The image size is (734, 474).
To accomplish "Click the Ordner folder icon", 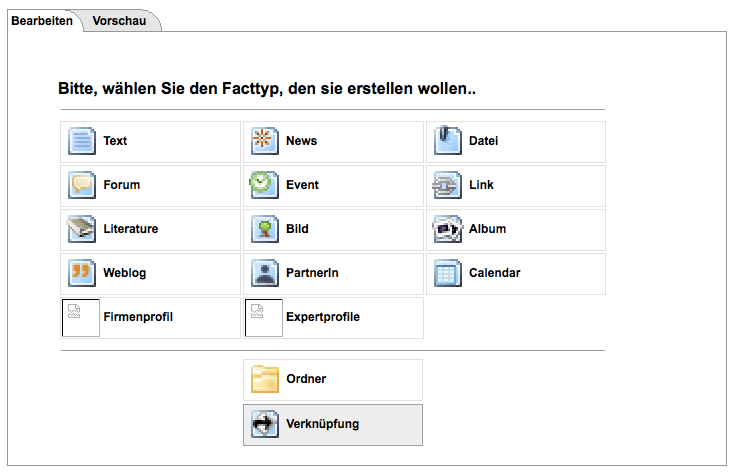I will 264,380.
